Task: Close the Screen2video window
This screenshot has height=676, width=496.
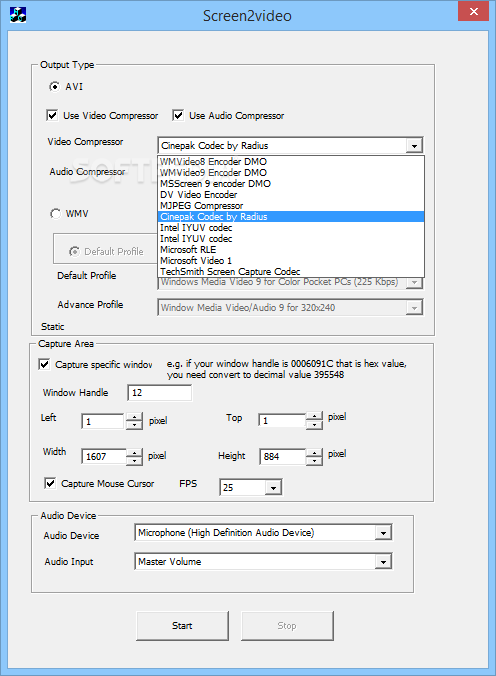Action: click(x=473, y=12)
